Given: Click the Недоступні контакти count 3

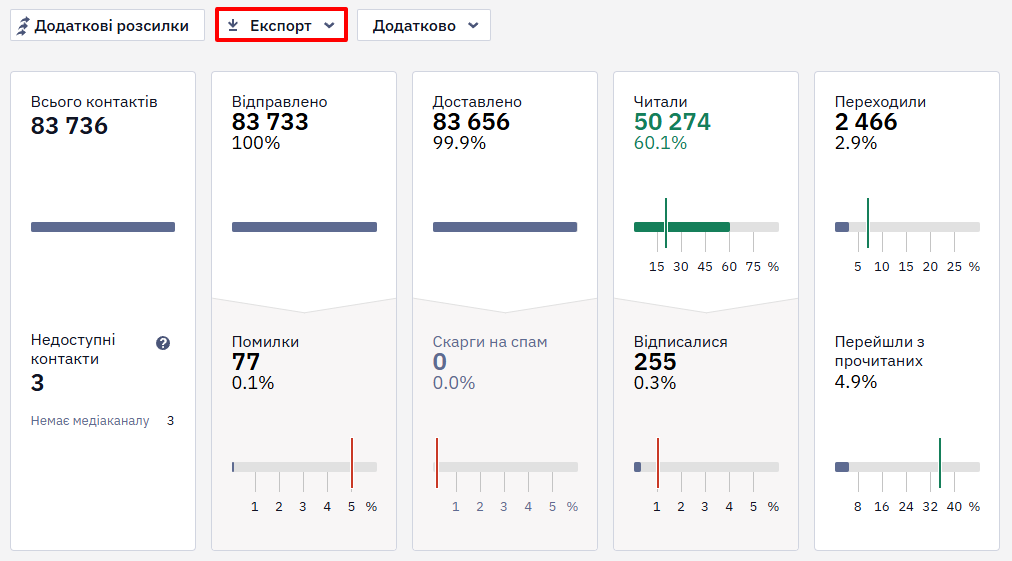Looking at the screenshot, I should point(37,383).
